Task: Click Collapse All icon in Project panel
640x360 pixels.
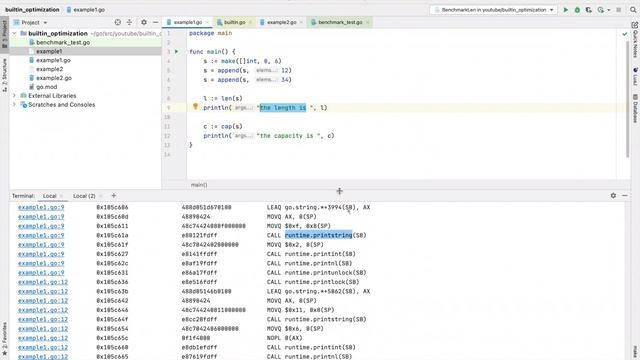Action: [129, 22]
